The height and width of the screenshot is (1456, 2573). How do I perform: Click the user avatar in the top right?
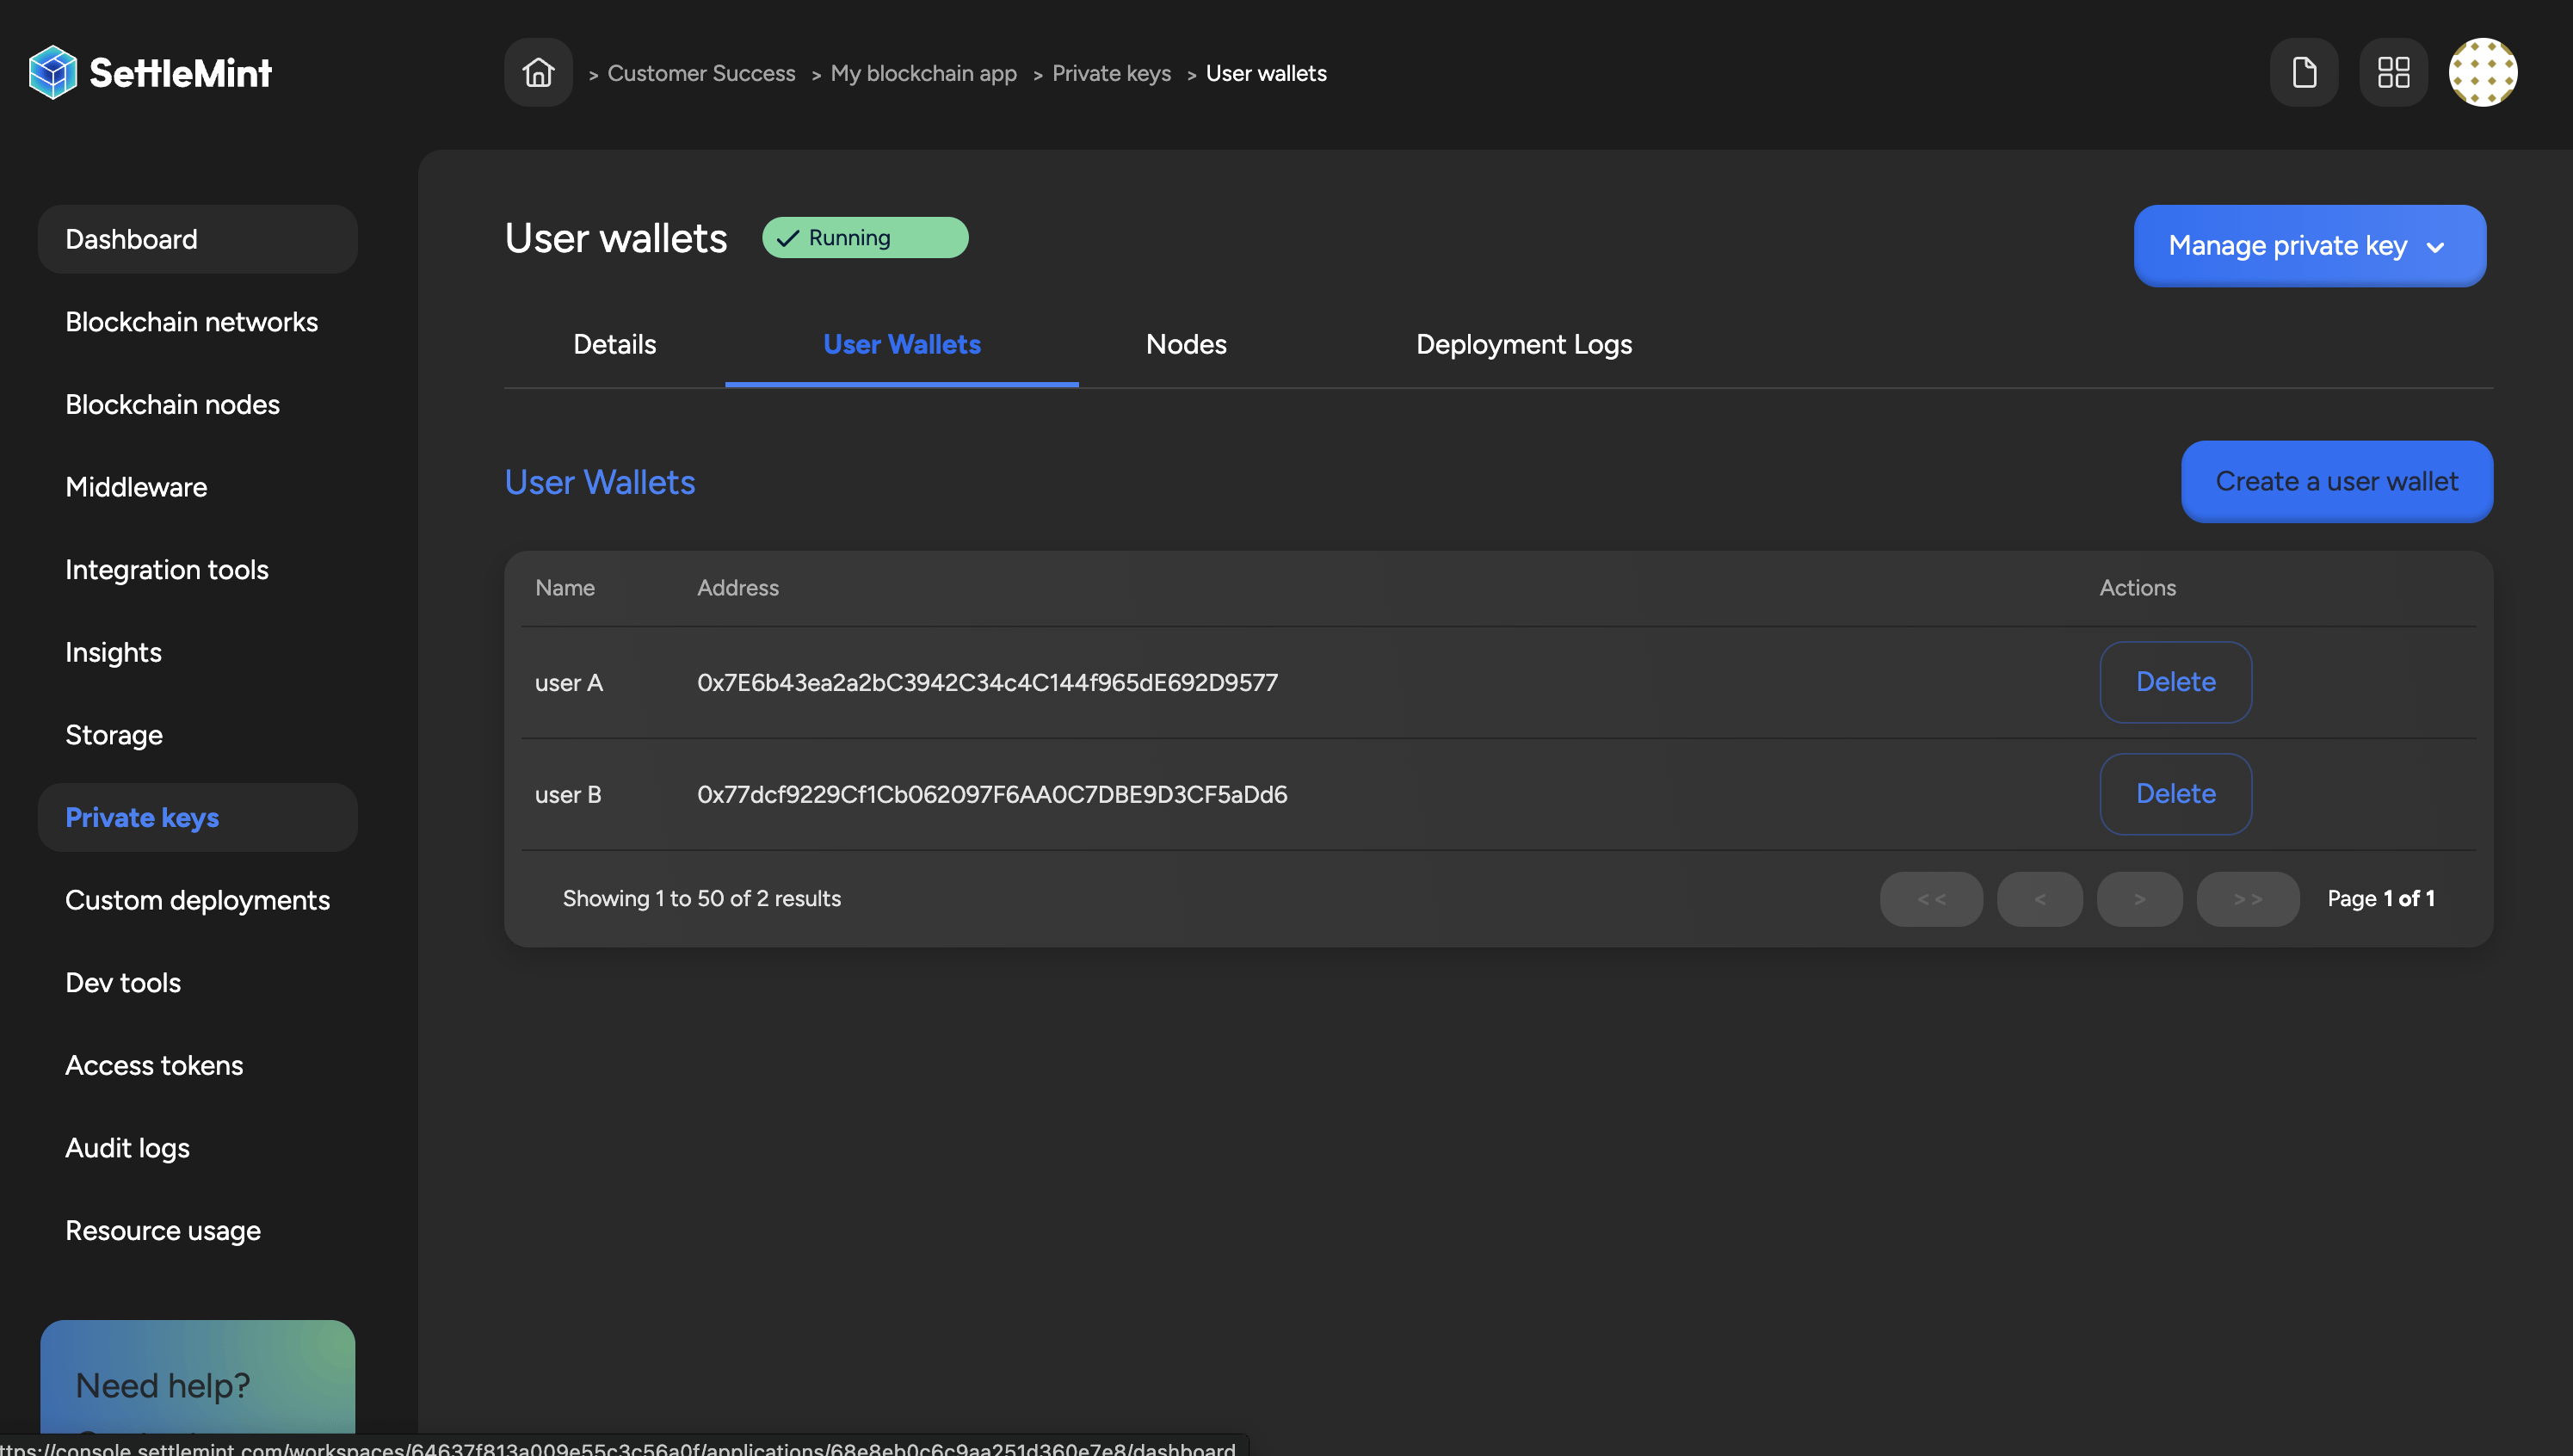click(x=2484, y=71)
